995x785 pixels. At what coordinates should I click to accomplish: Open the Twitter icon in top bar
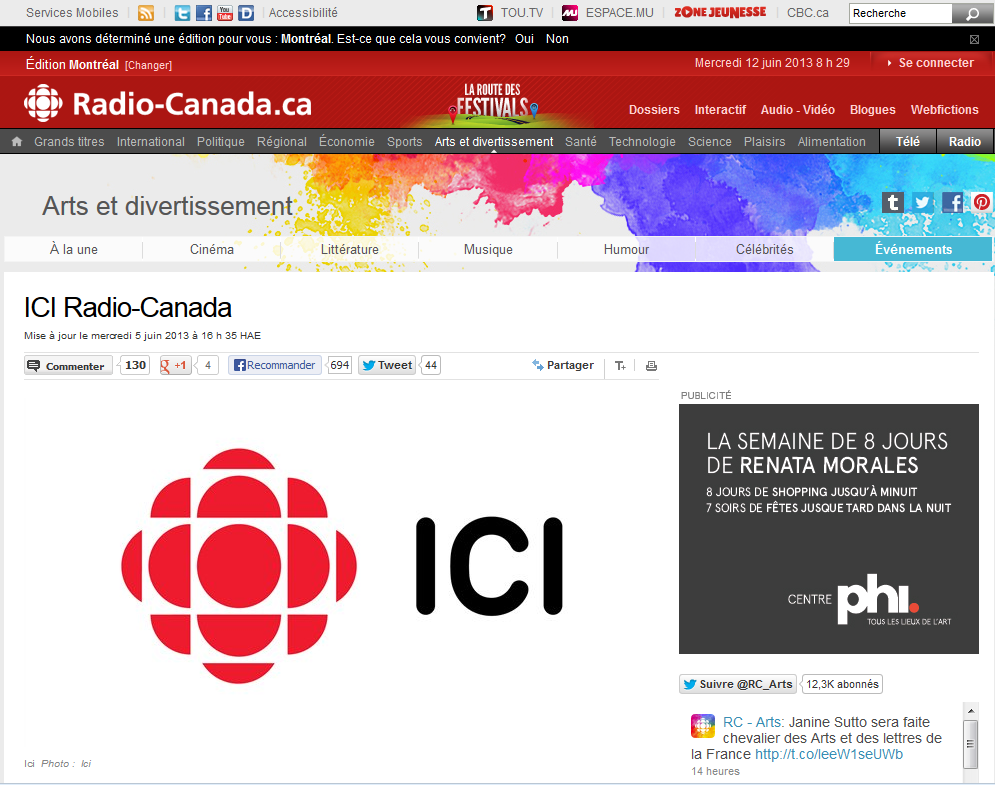[x=182, y=13]
